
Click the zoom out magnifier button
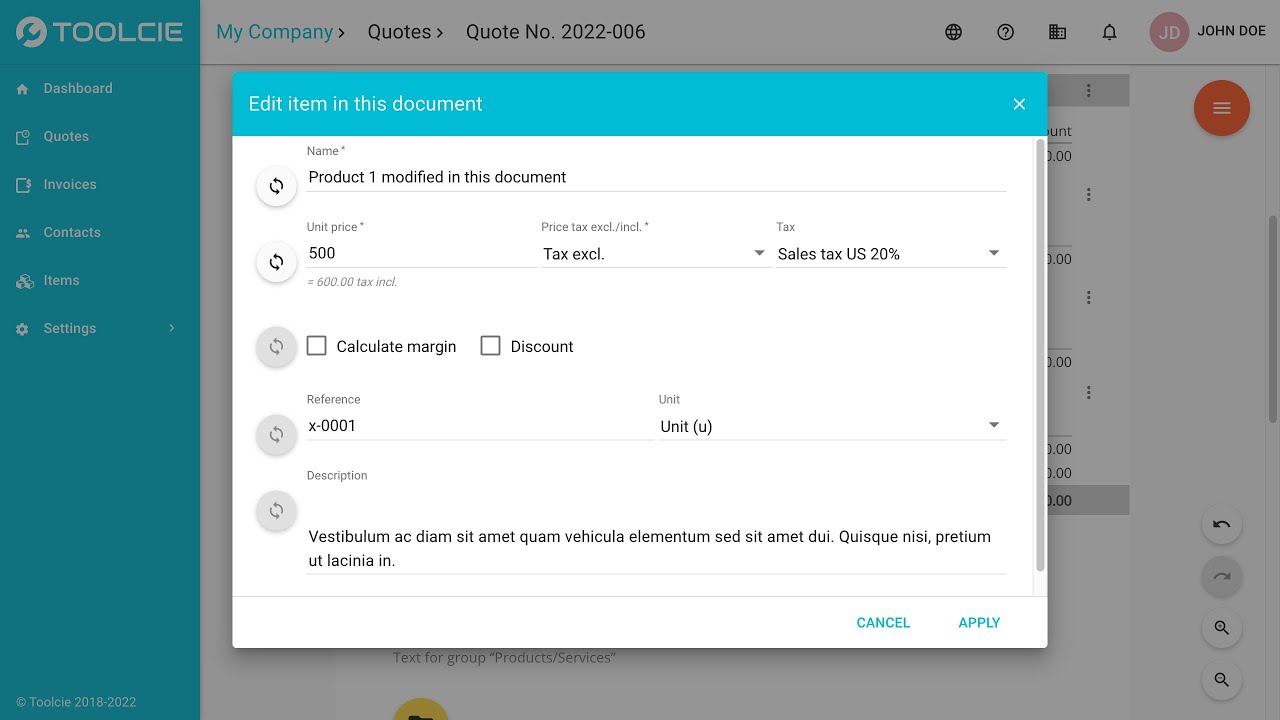tap(1222, 680)
